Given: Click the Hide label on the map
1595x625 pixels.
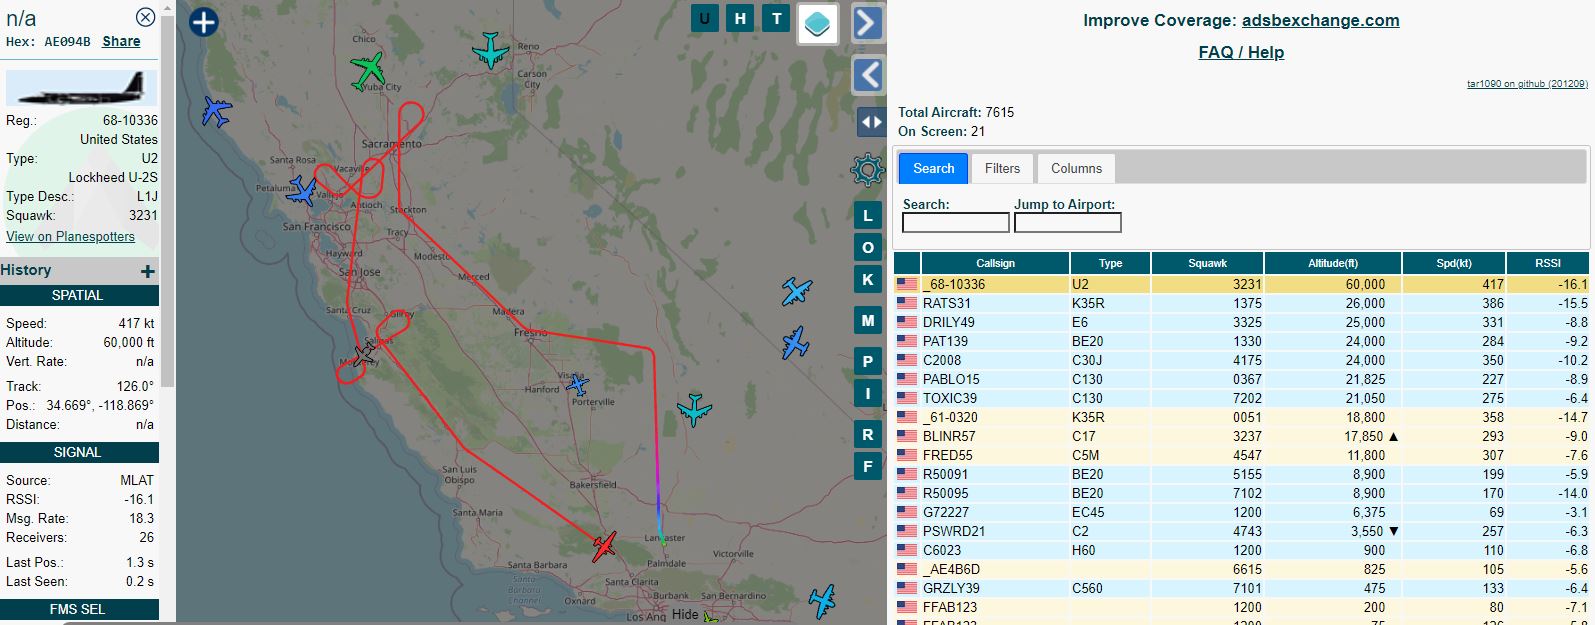Looking at the screenshot, I should (685, 614).
